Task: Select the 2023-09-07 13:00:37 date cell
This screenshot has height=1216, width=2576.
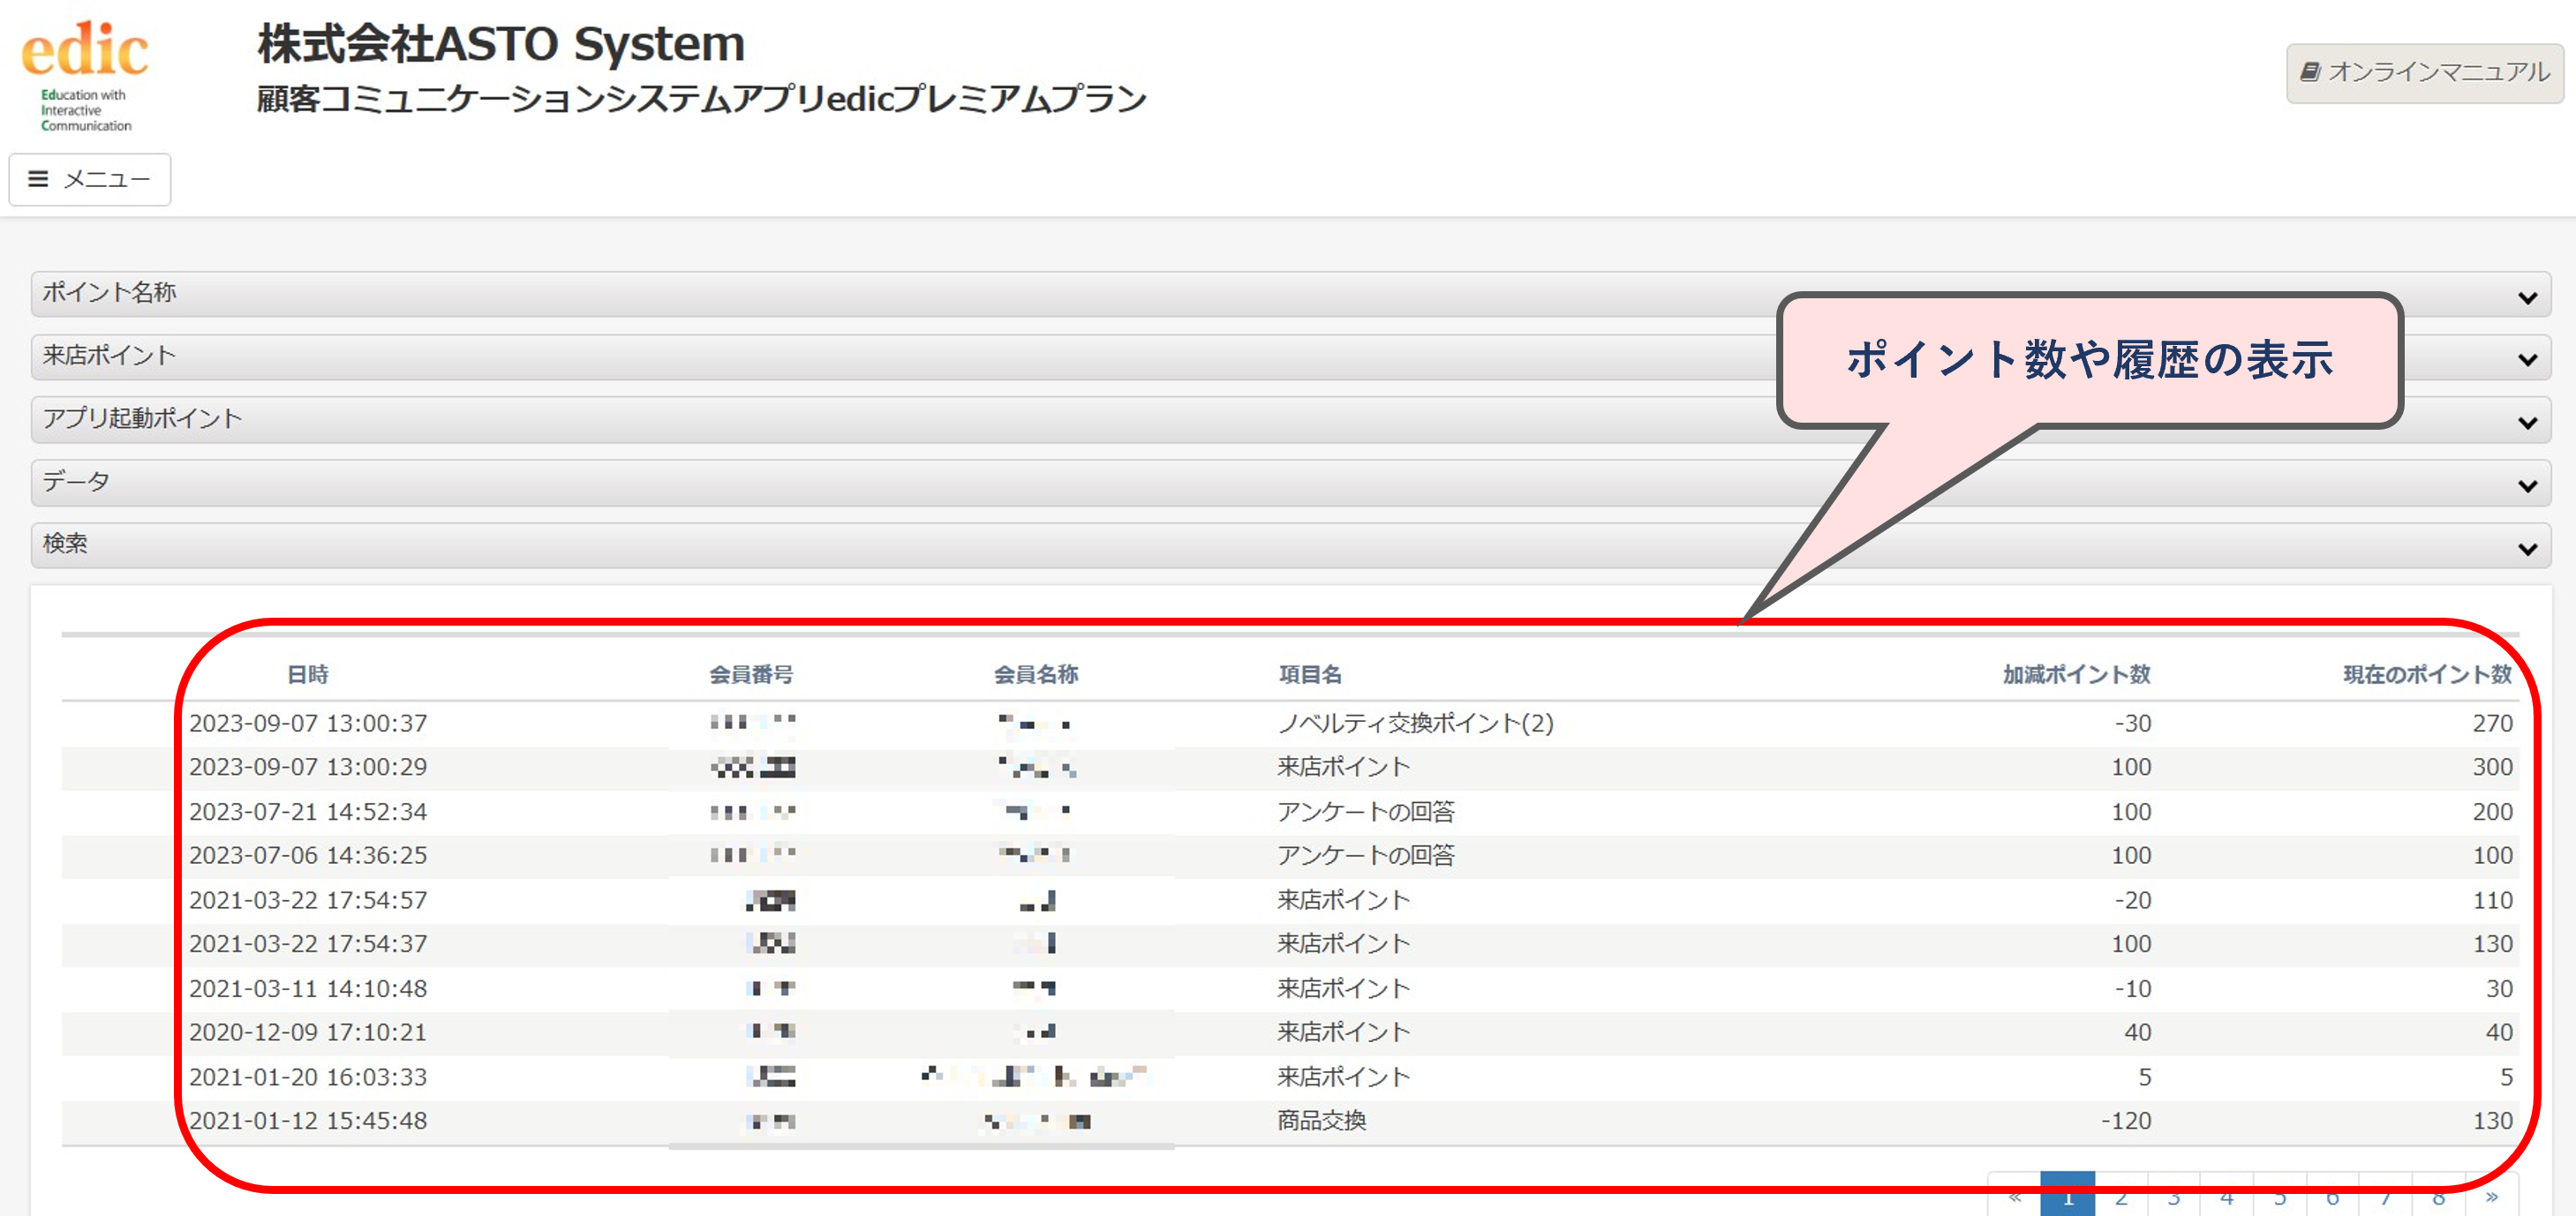Action: pyautogui.click(x=308, y=723)
